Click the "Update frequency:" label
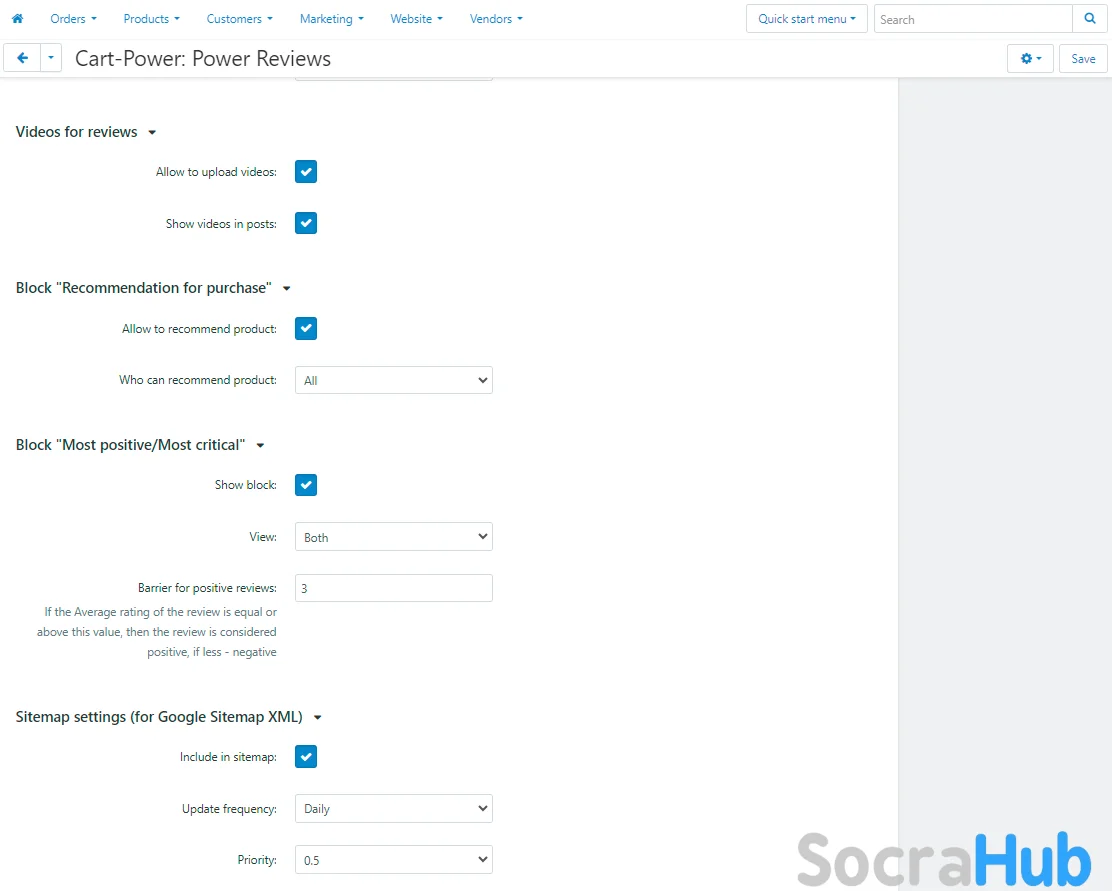This screenshot has width=1112, height=891. [x=229, y=809]
